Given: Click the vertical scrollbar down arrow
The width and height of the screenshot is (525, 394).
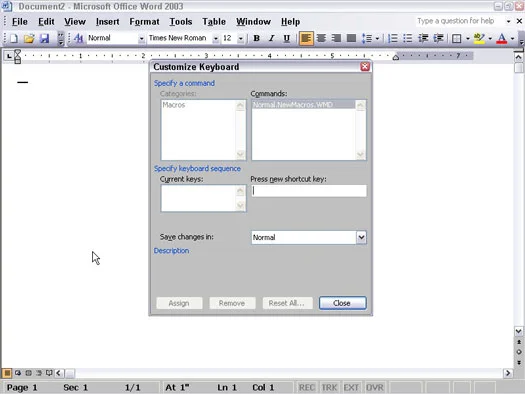Looking at the screenshot, I should coord(519,331).
